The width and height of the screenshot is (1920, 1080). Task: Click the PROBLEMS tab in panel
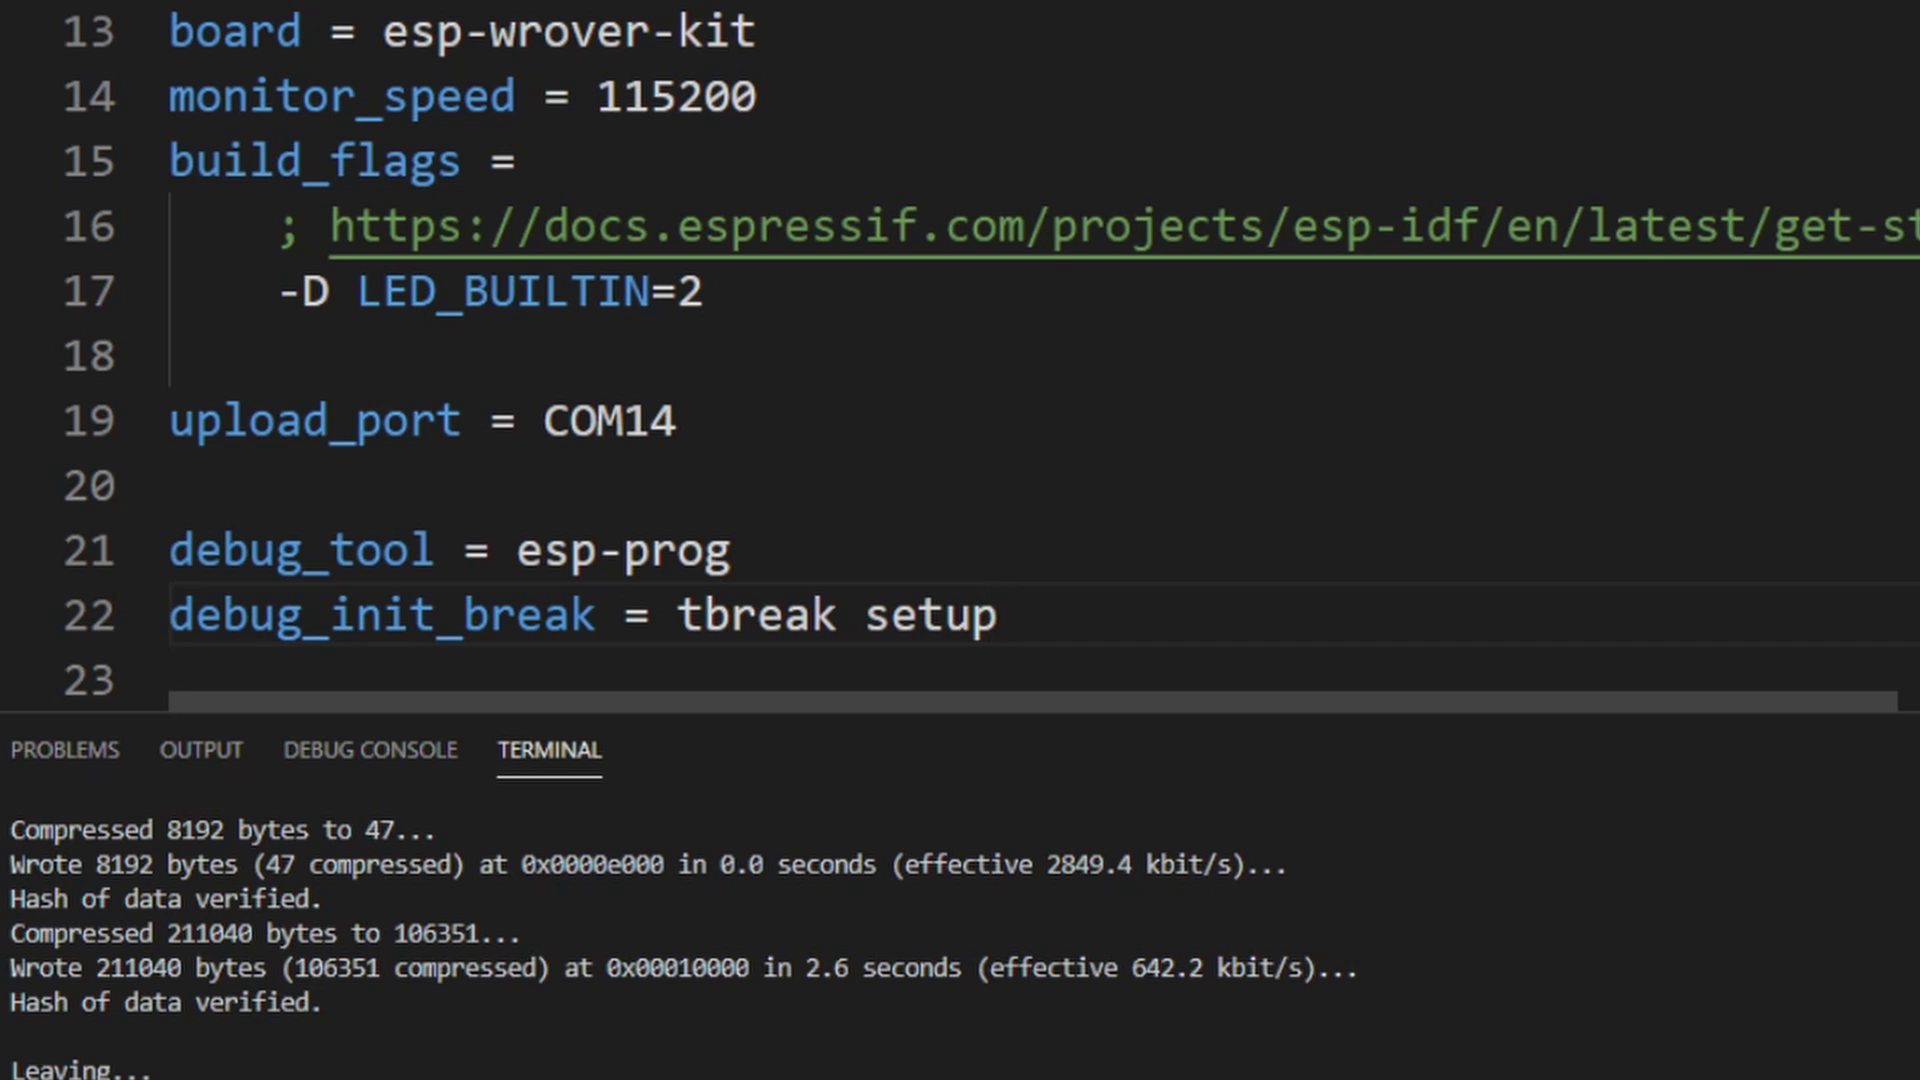tap(63, 749)
